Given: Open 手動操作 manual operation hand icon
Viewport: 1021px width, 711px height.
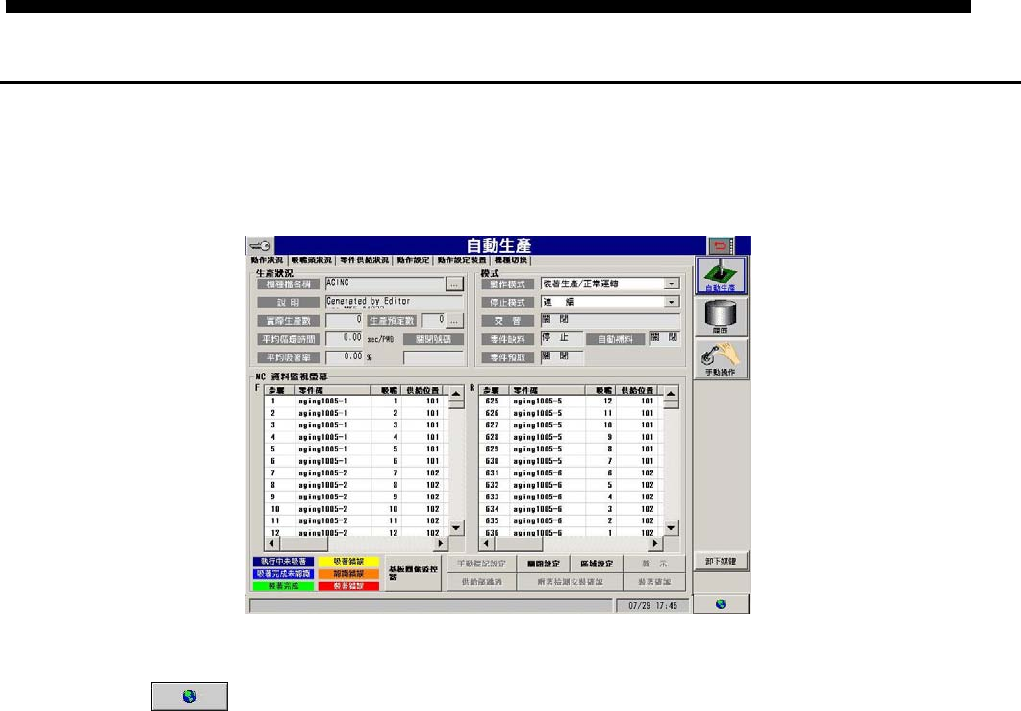Looking at the screenshot, I should pyautogui.click(x=721, y=359).
